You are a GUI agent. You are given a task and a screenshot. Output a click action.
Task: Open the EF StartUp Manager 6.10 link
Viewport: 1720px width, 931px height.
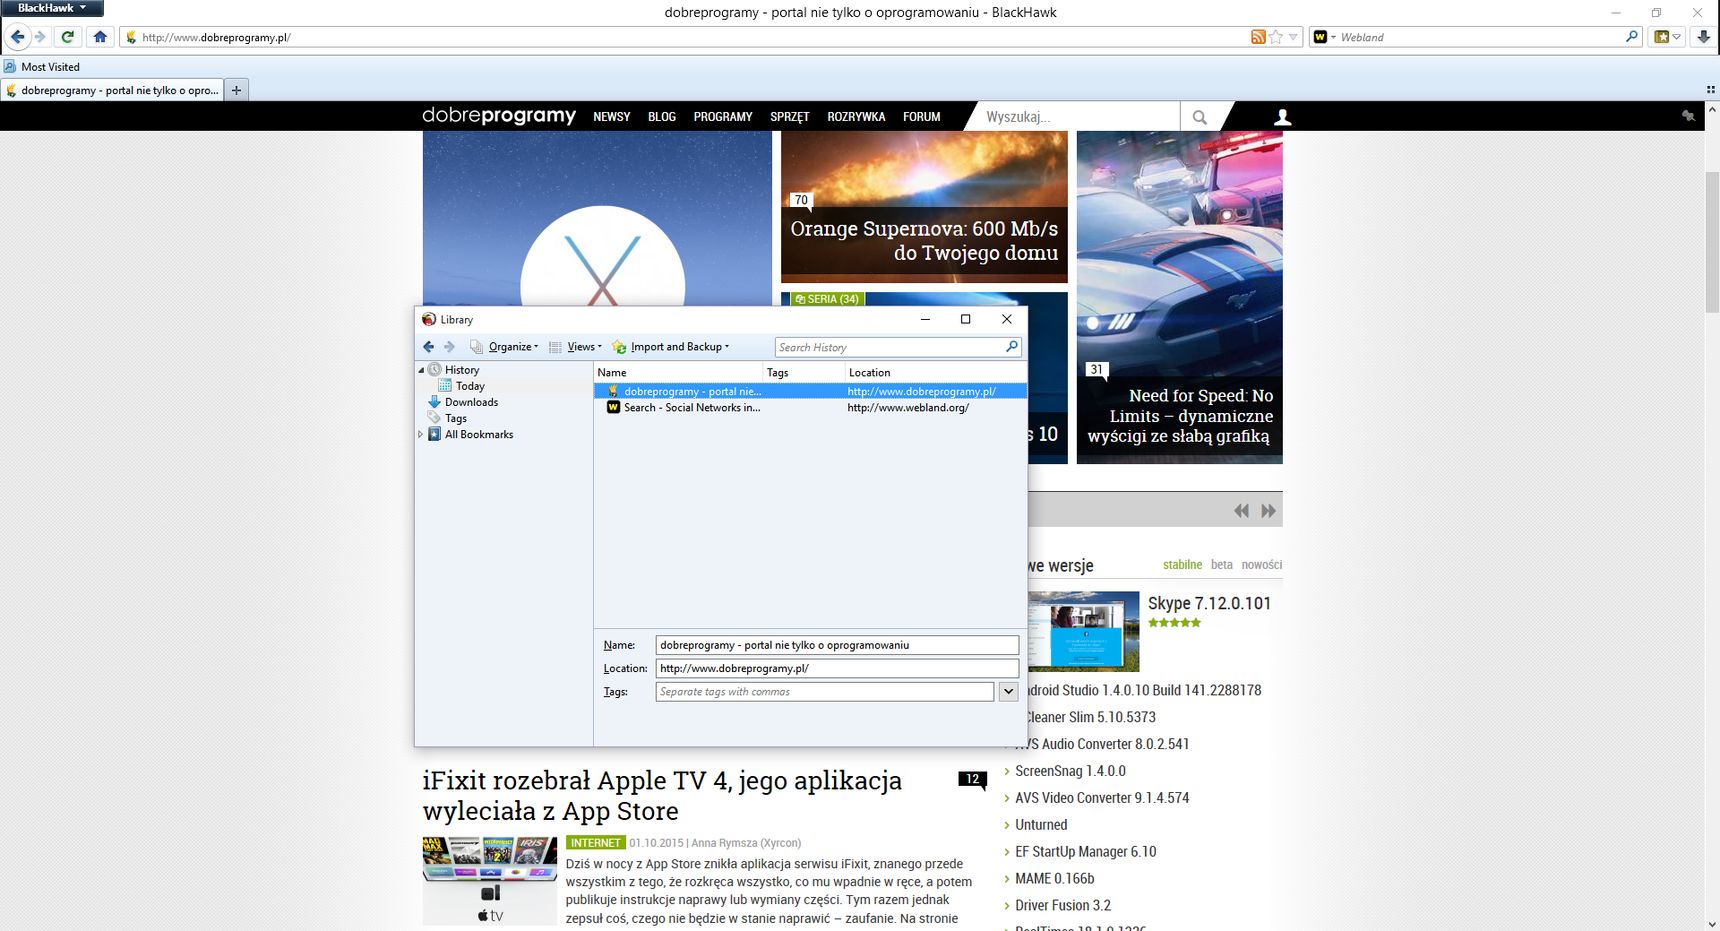1085,852
